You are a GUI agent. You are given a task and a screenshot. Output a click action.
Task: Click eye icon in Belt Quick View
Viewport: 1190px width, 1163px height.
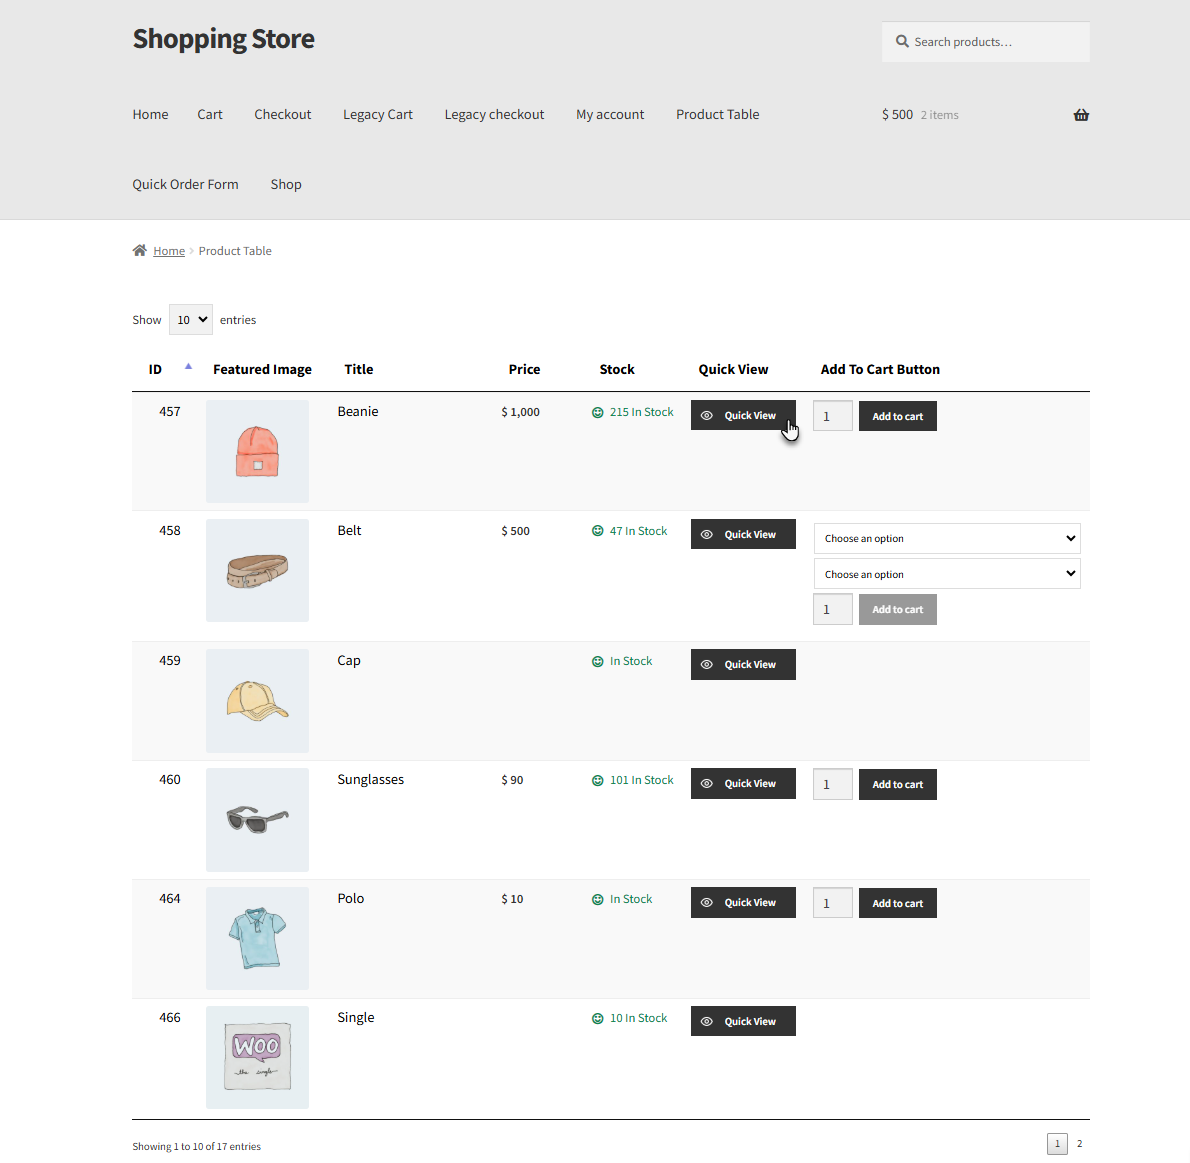pyautogui.click(x=707, y=534)
